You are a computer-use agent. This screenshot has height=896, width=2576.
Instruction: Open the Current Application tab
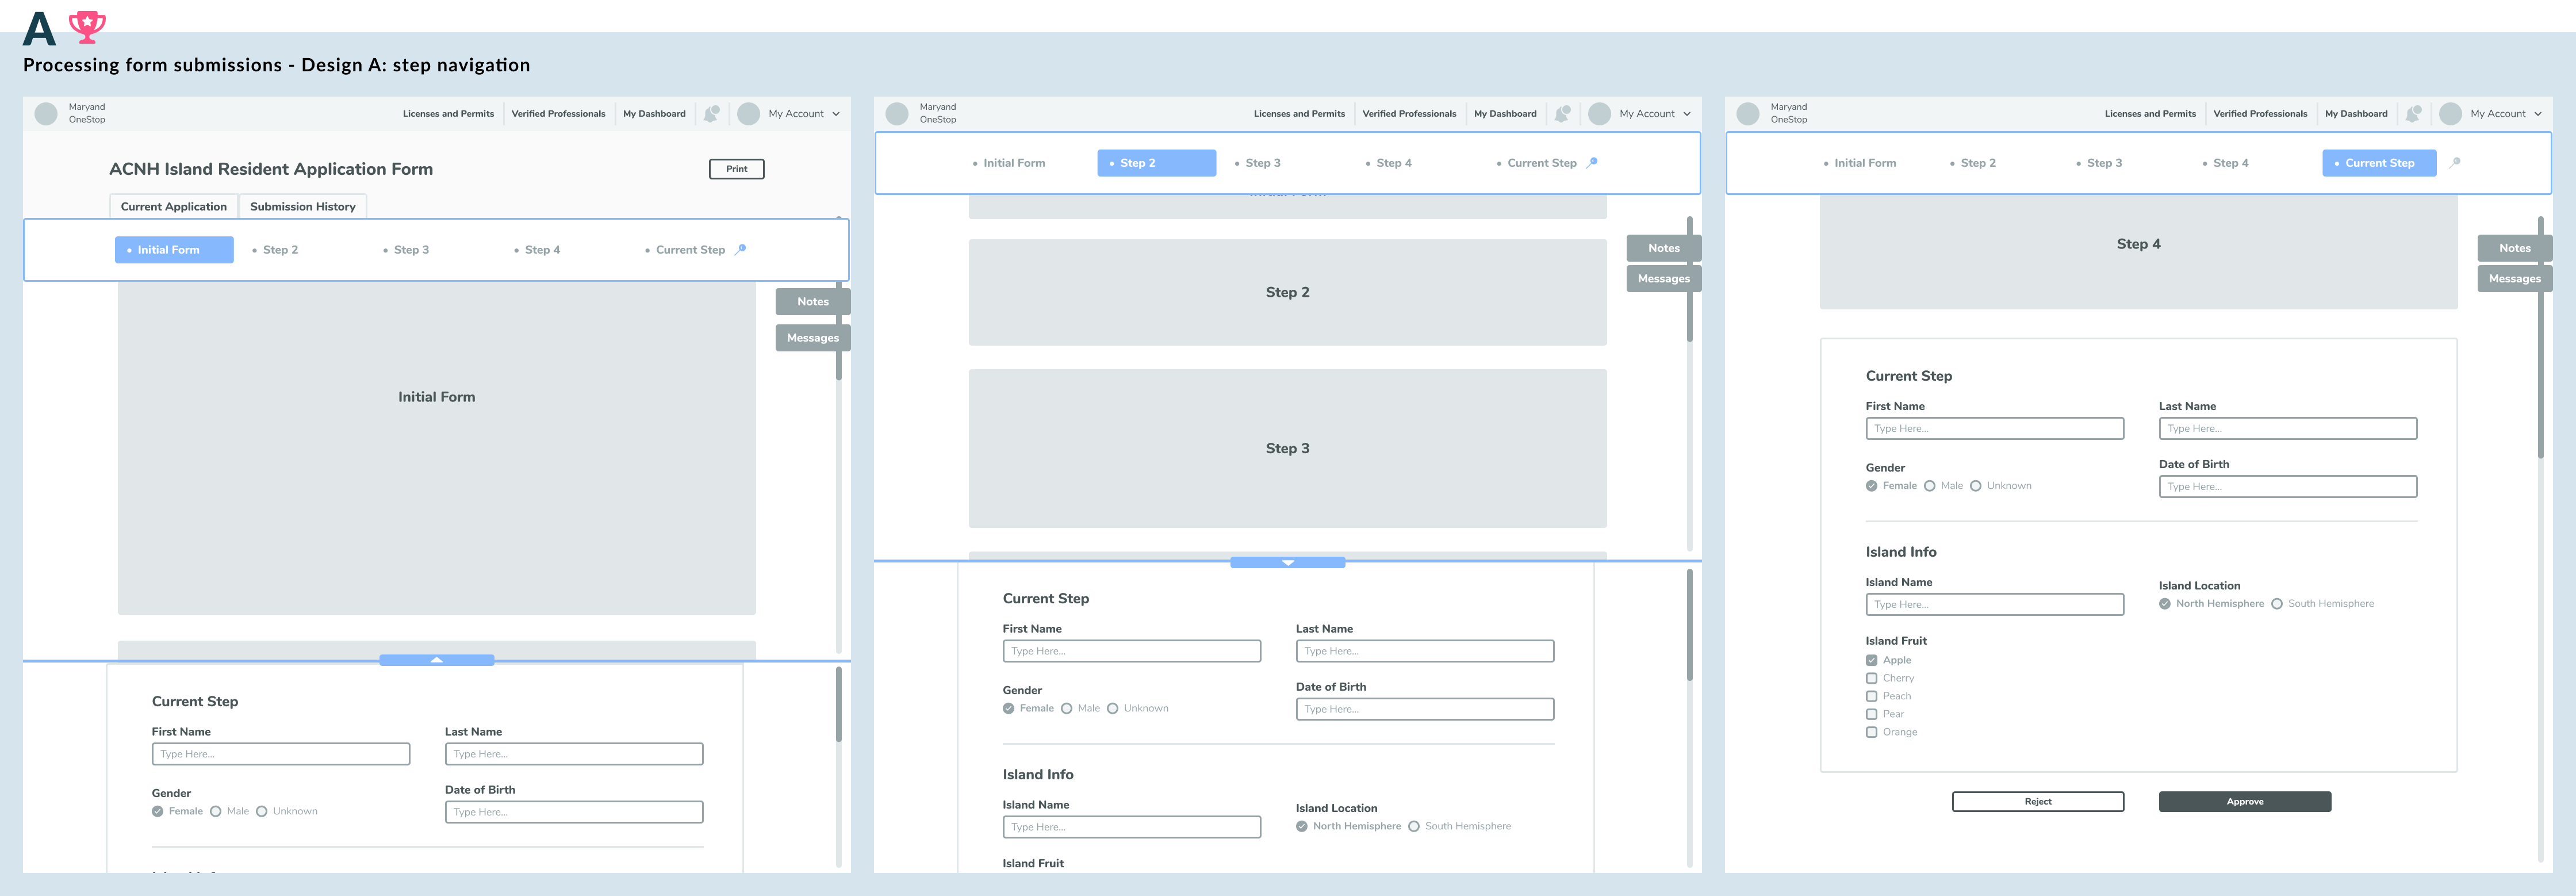[174, 207]
